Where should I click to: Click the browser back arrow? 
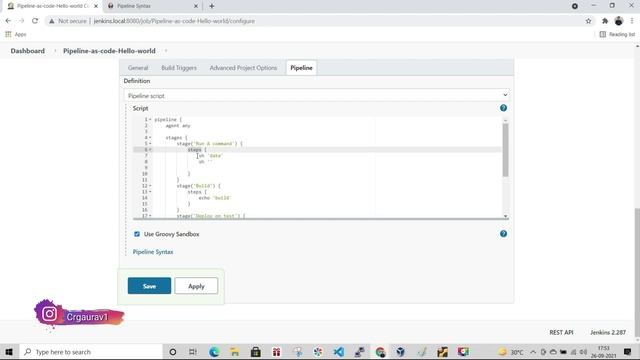click(x=8, y=21)
